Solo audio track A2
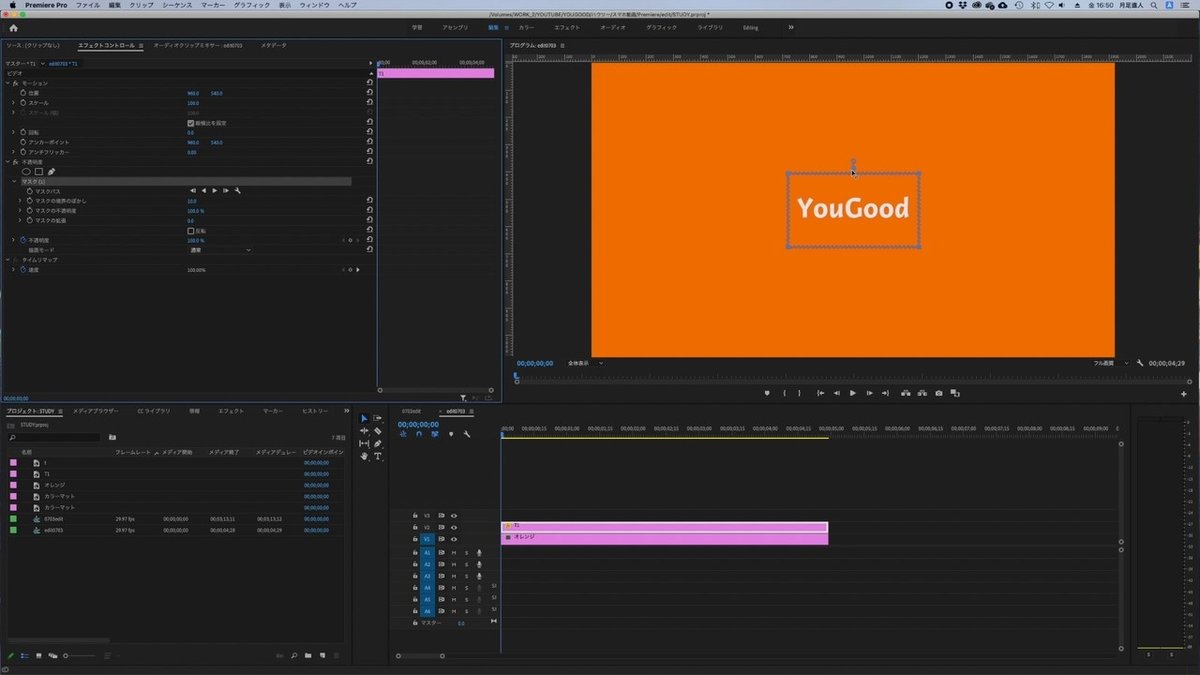Image resolution: width=1200 pixels, height=675 pixels. point(466,564)
